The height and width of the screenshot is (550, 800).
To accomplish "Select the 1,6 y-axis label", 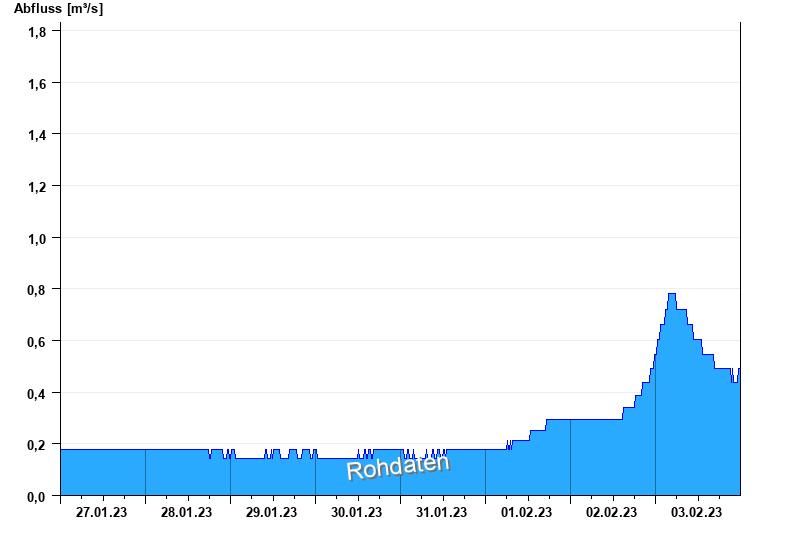I will [37, 84].
